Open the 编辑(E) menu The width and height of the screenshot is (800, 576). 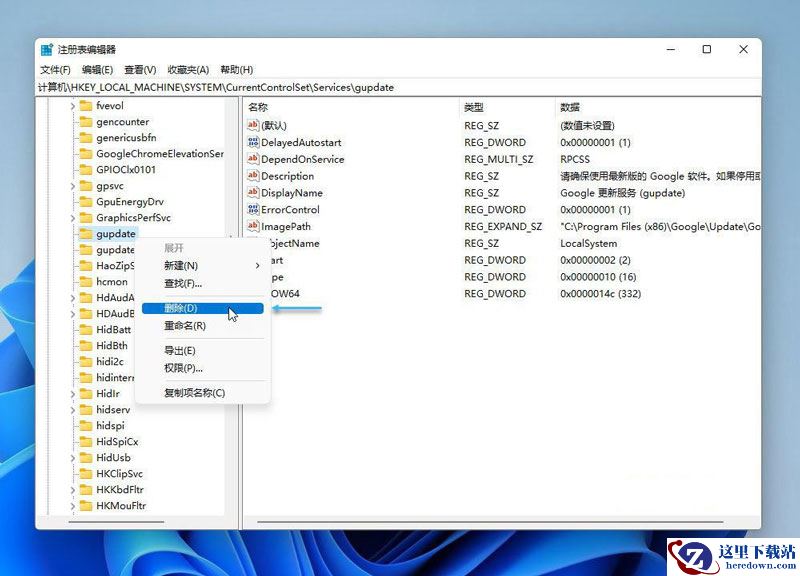pos(97,70)
